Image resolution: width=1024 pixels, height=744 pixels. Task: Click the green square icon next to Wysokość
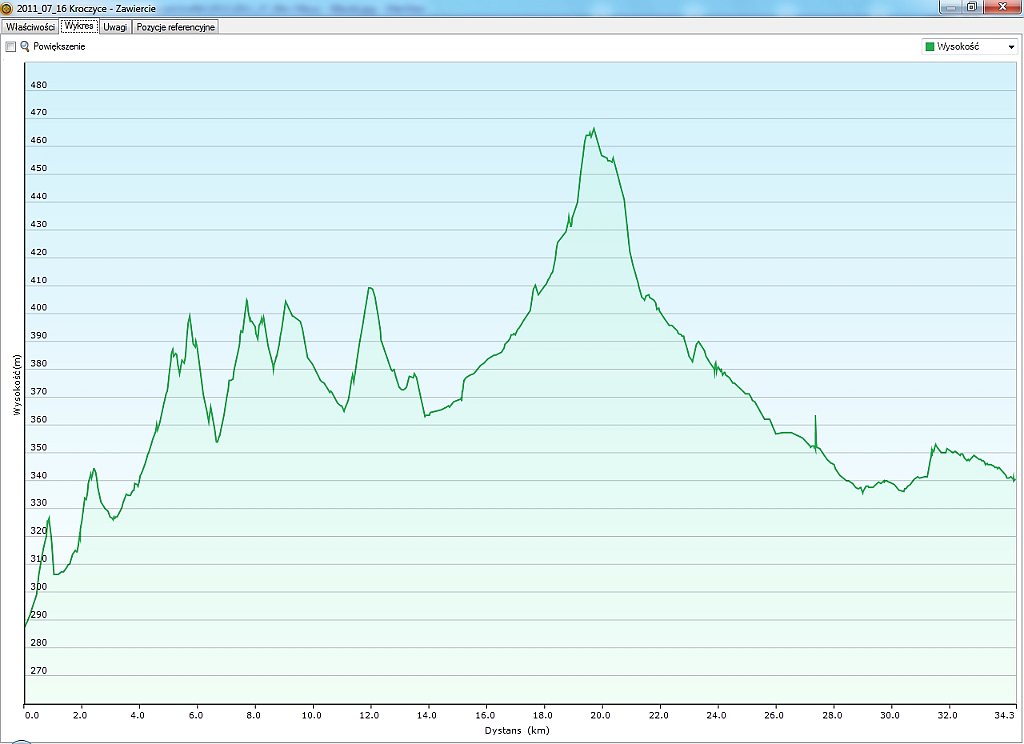pos(930,47)
